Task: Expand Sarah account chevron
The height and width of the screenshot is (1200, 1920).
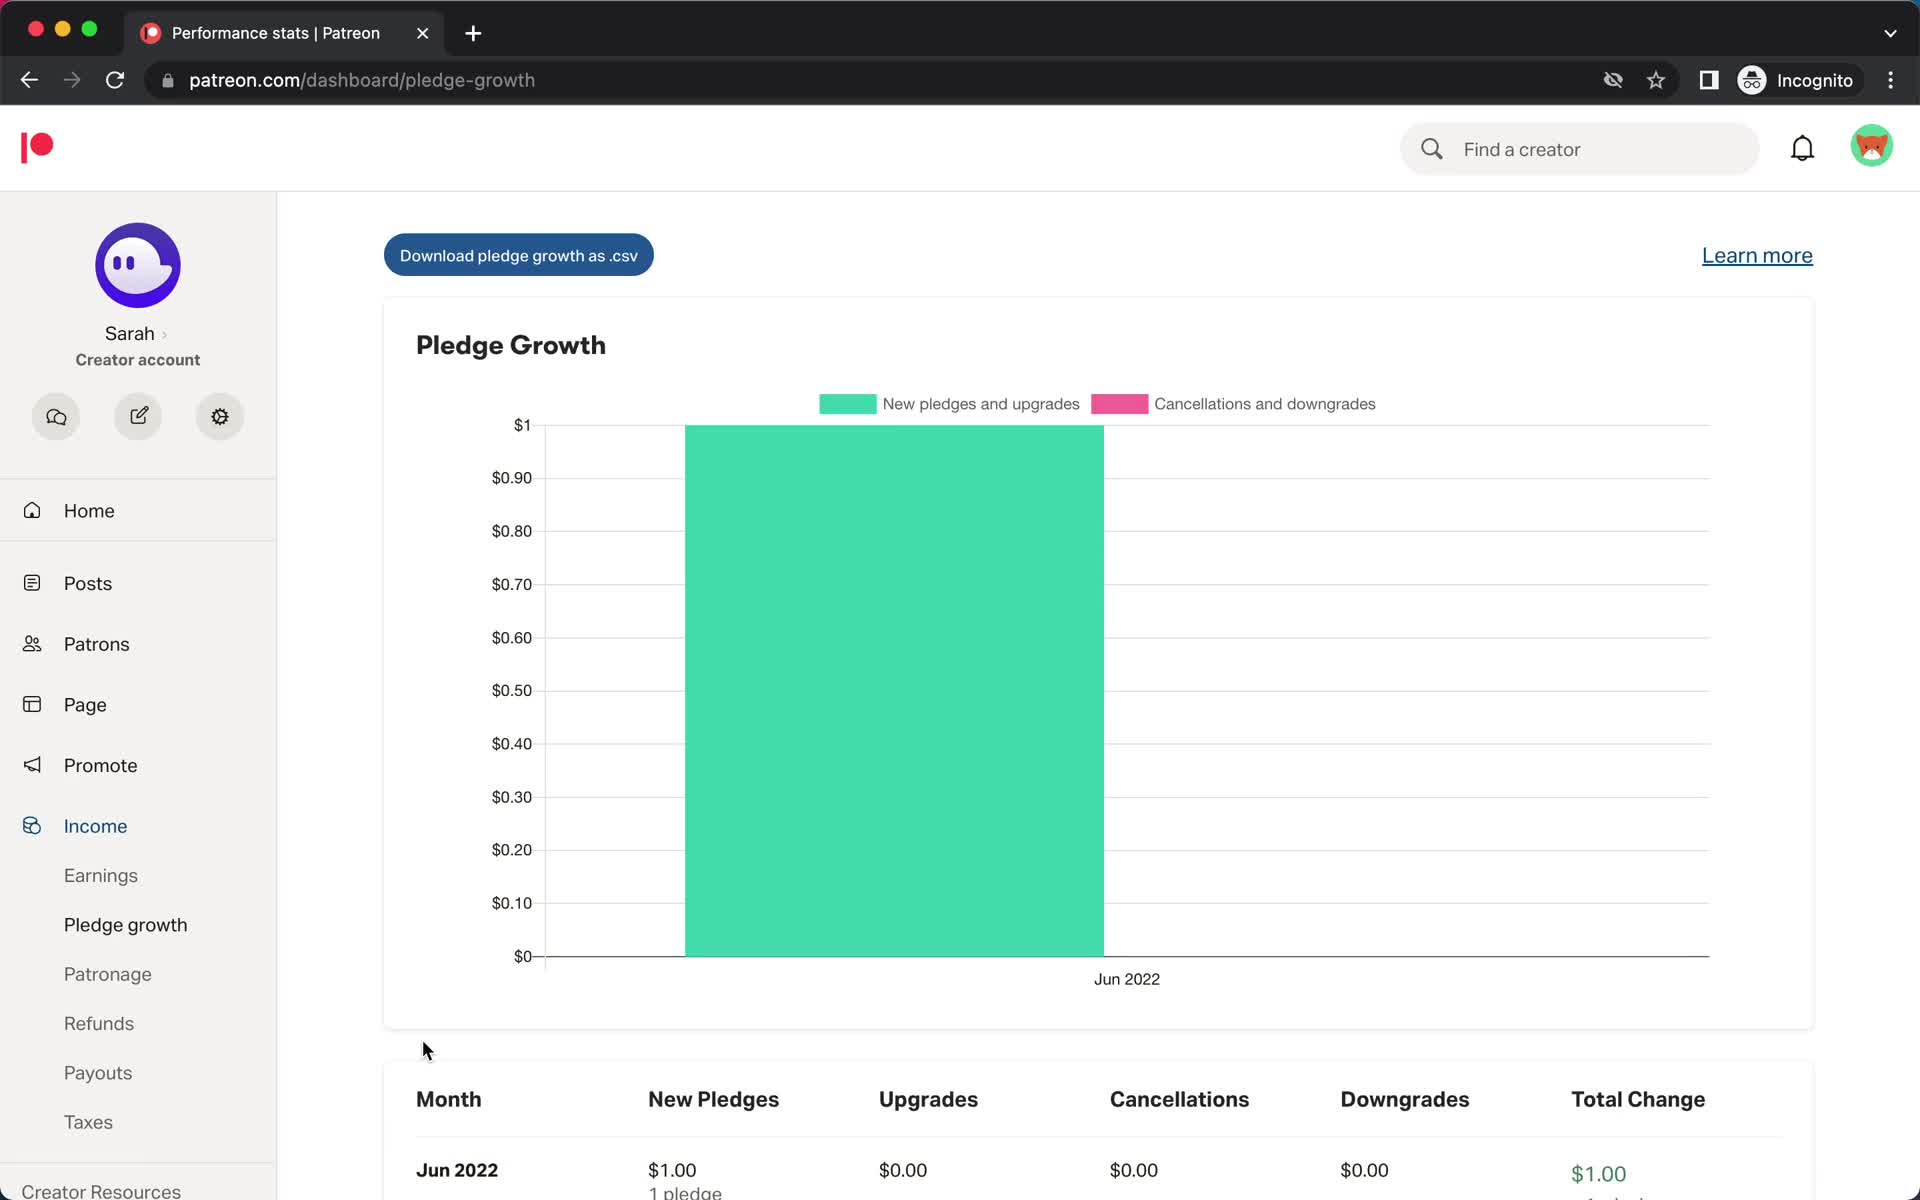Action: [164, 335]
